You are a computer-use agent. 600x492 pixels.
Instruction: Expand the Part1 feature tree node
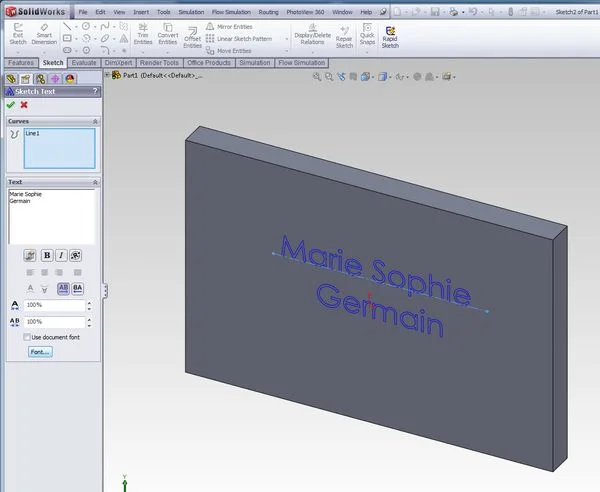[x=107, y=75]
